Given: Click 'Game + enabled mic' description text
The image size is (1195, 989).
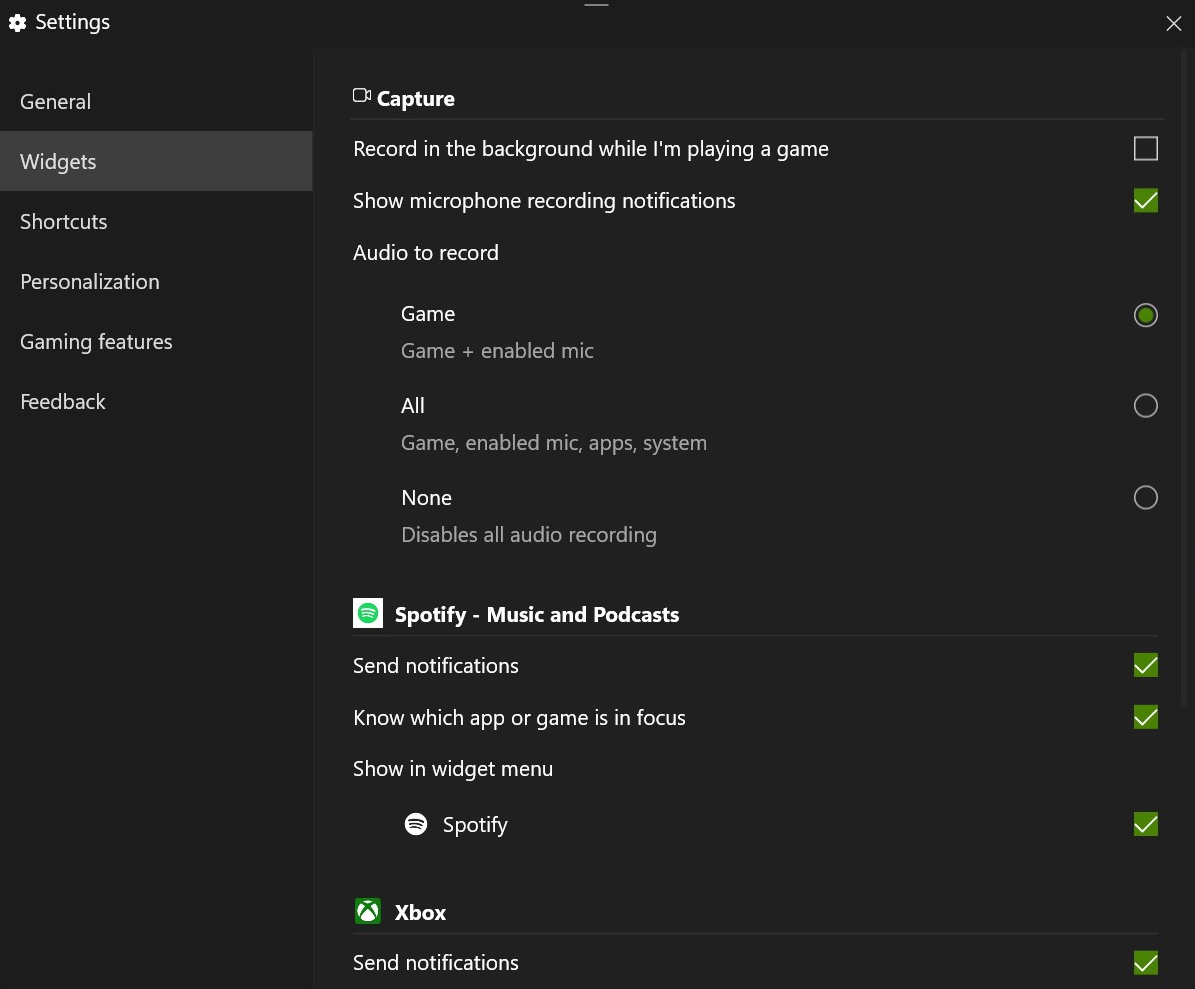Looking at the screenshot, I should click(497, 351).
